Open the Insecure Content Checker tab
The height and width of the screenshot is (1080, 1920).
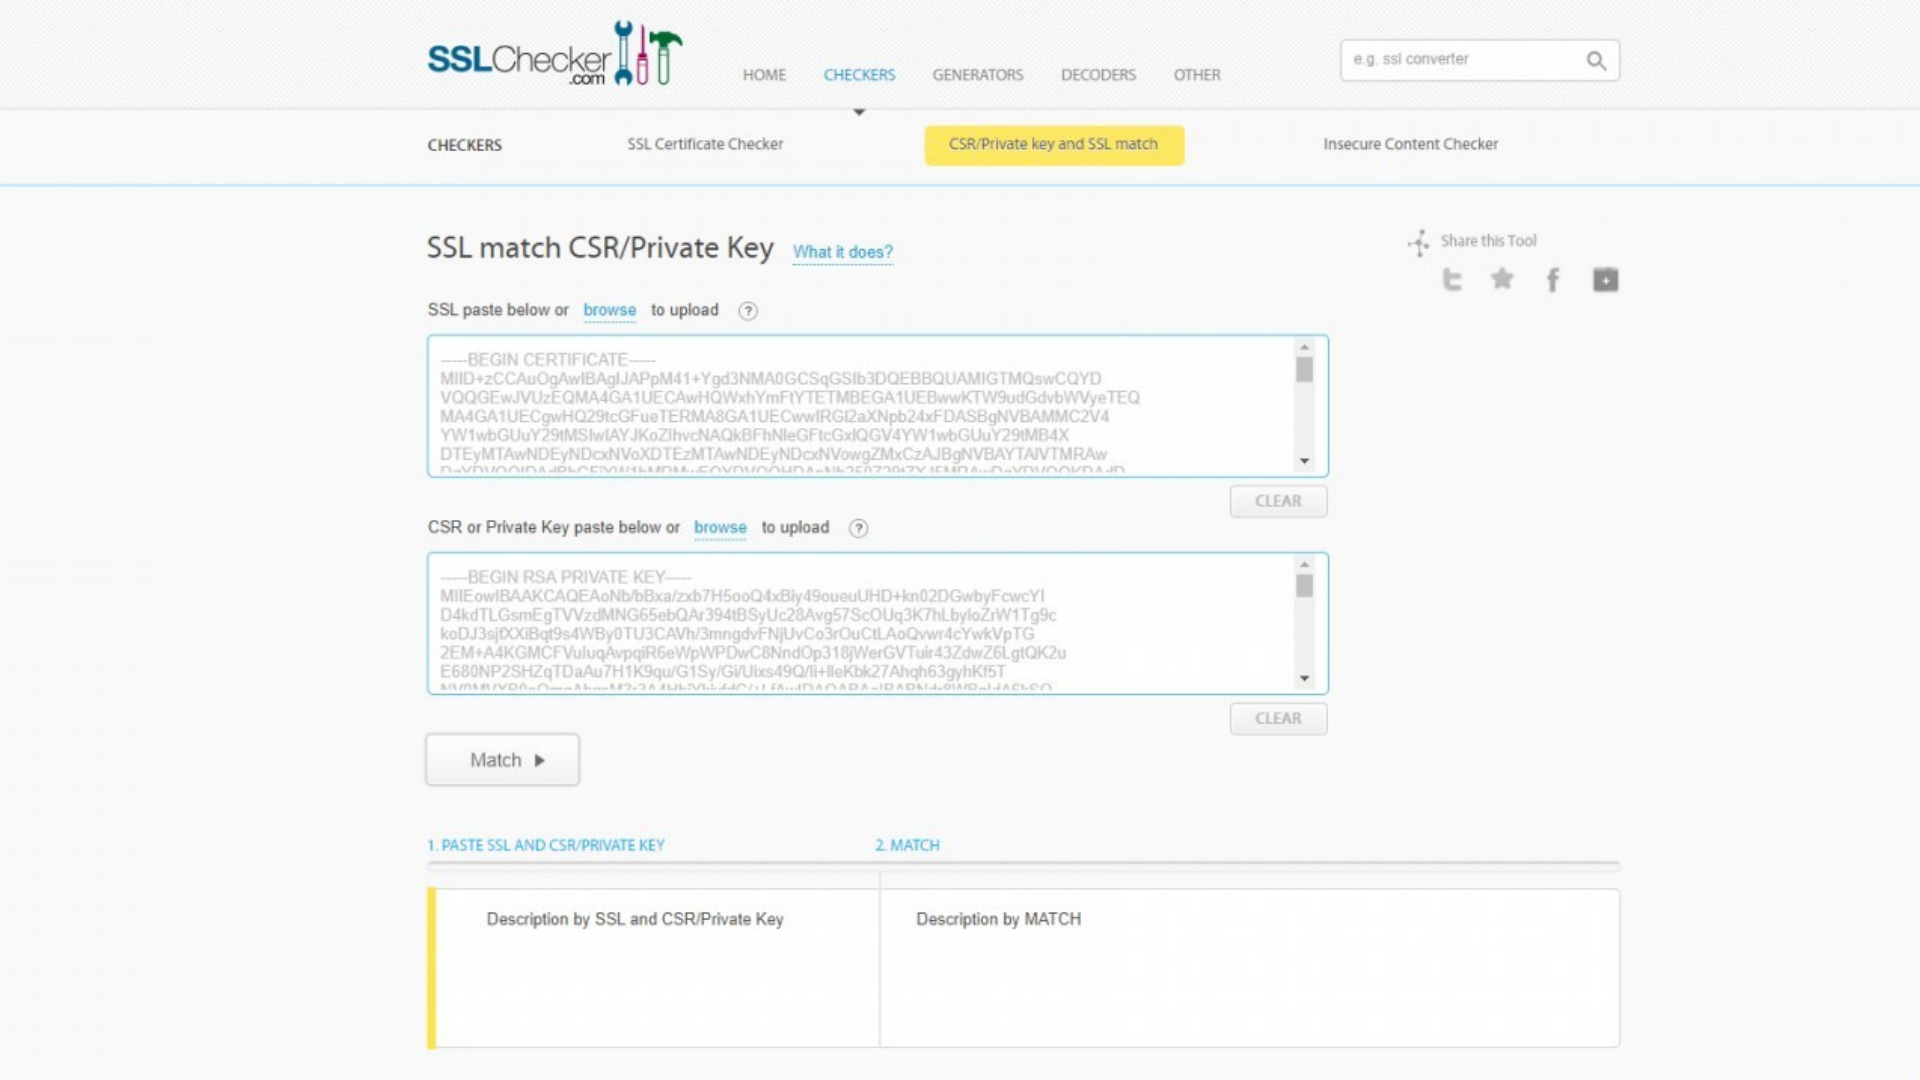tap(1410, 144)
